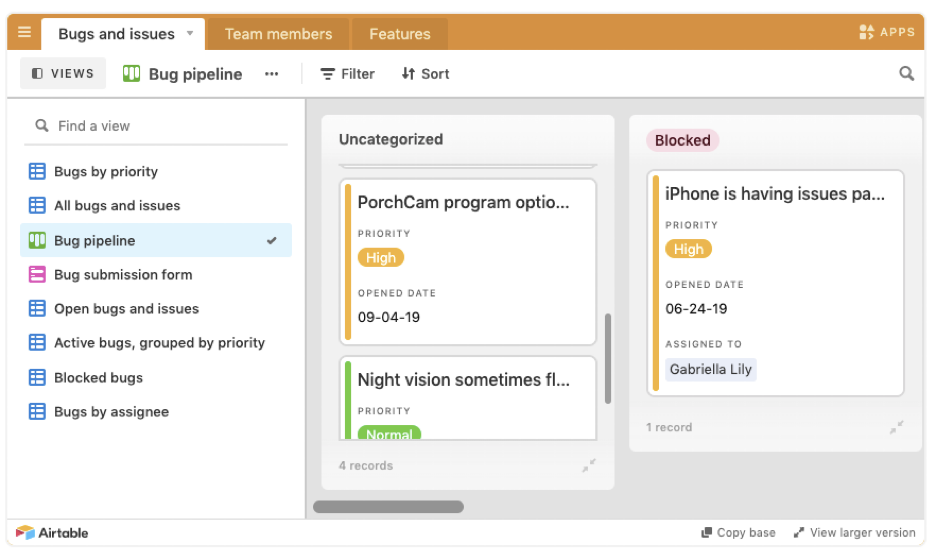
Task: Open the hamburger menu icon
Action: 24,32
